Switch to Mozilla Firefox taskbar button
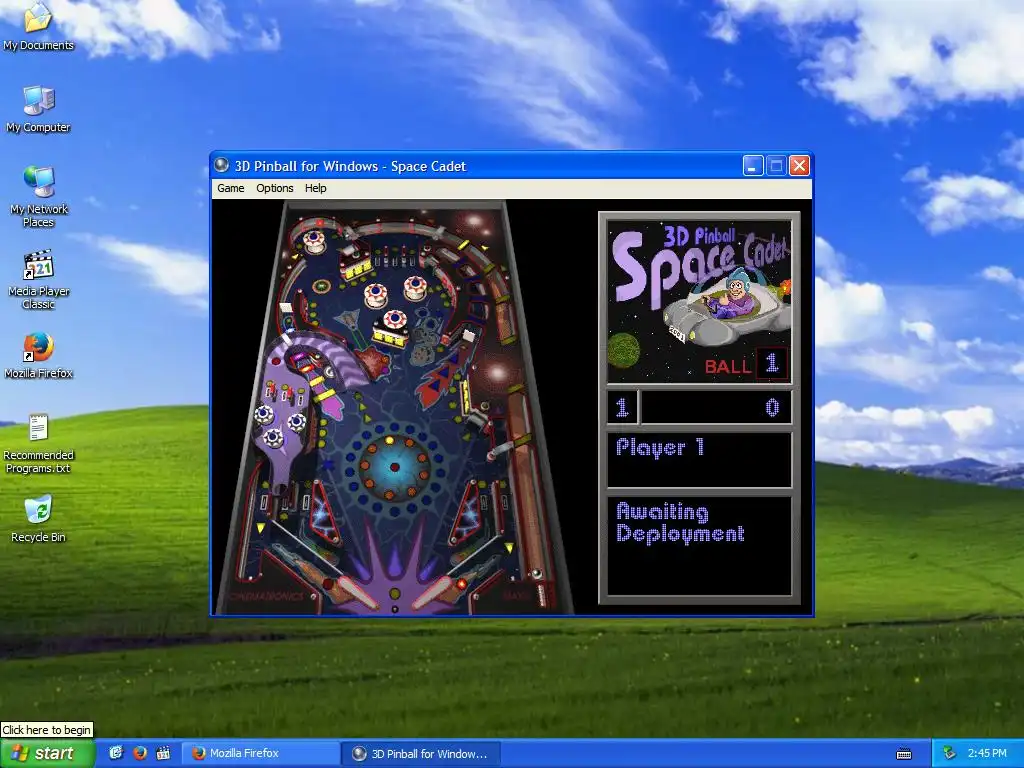This screenshot has width=1024, height=768. (260, 753)
